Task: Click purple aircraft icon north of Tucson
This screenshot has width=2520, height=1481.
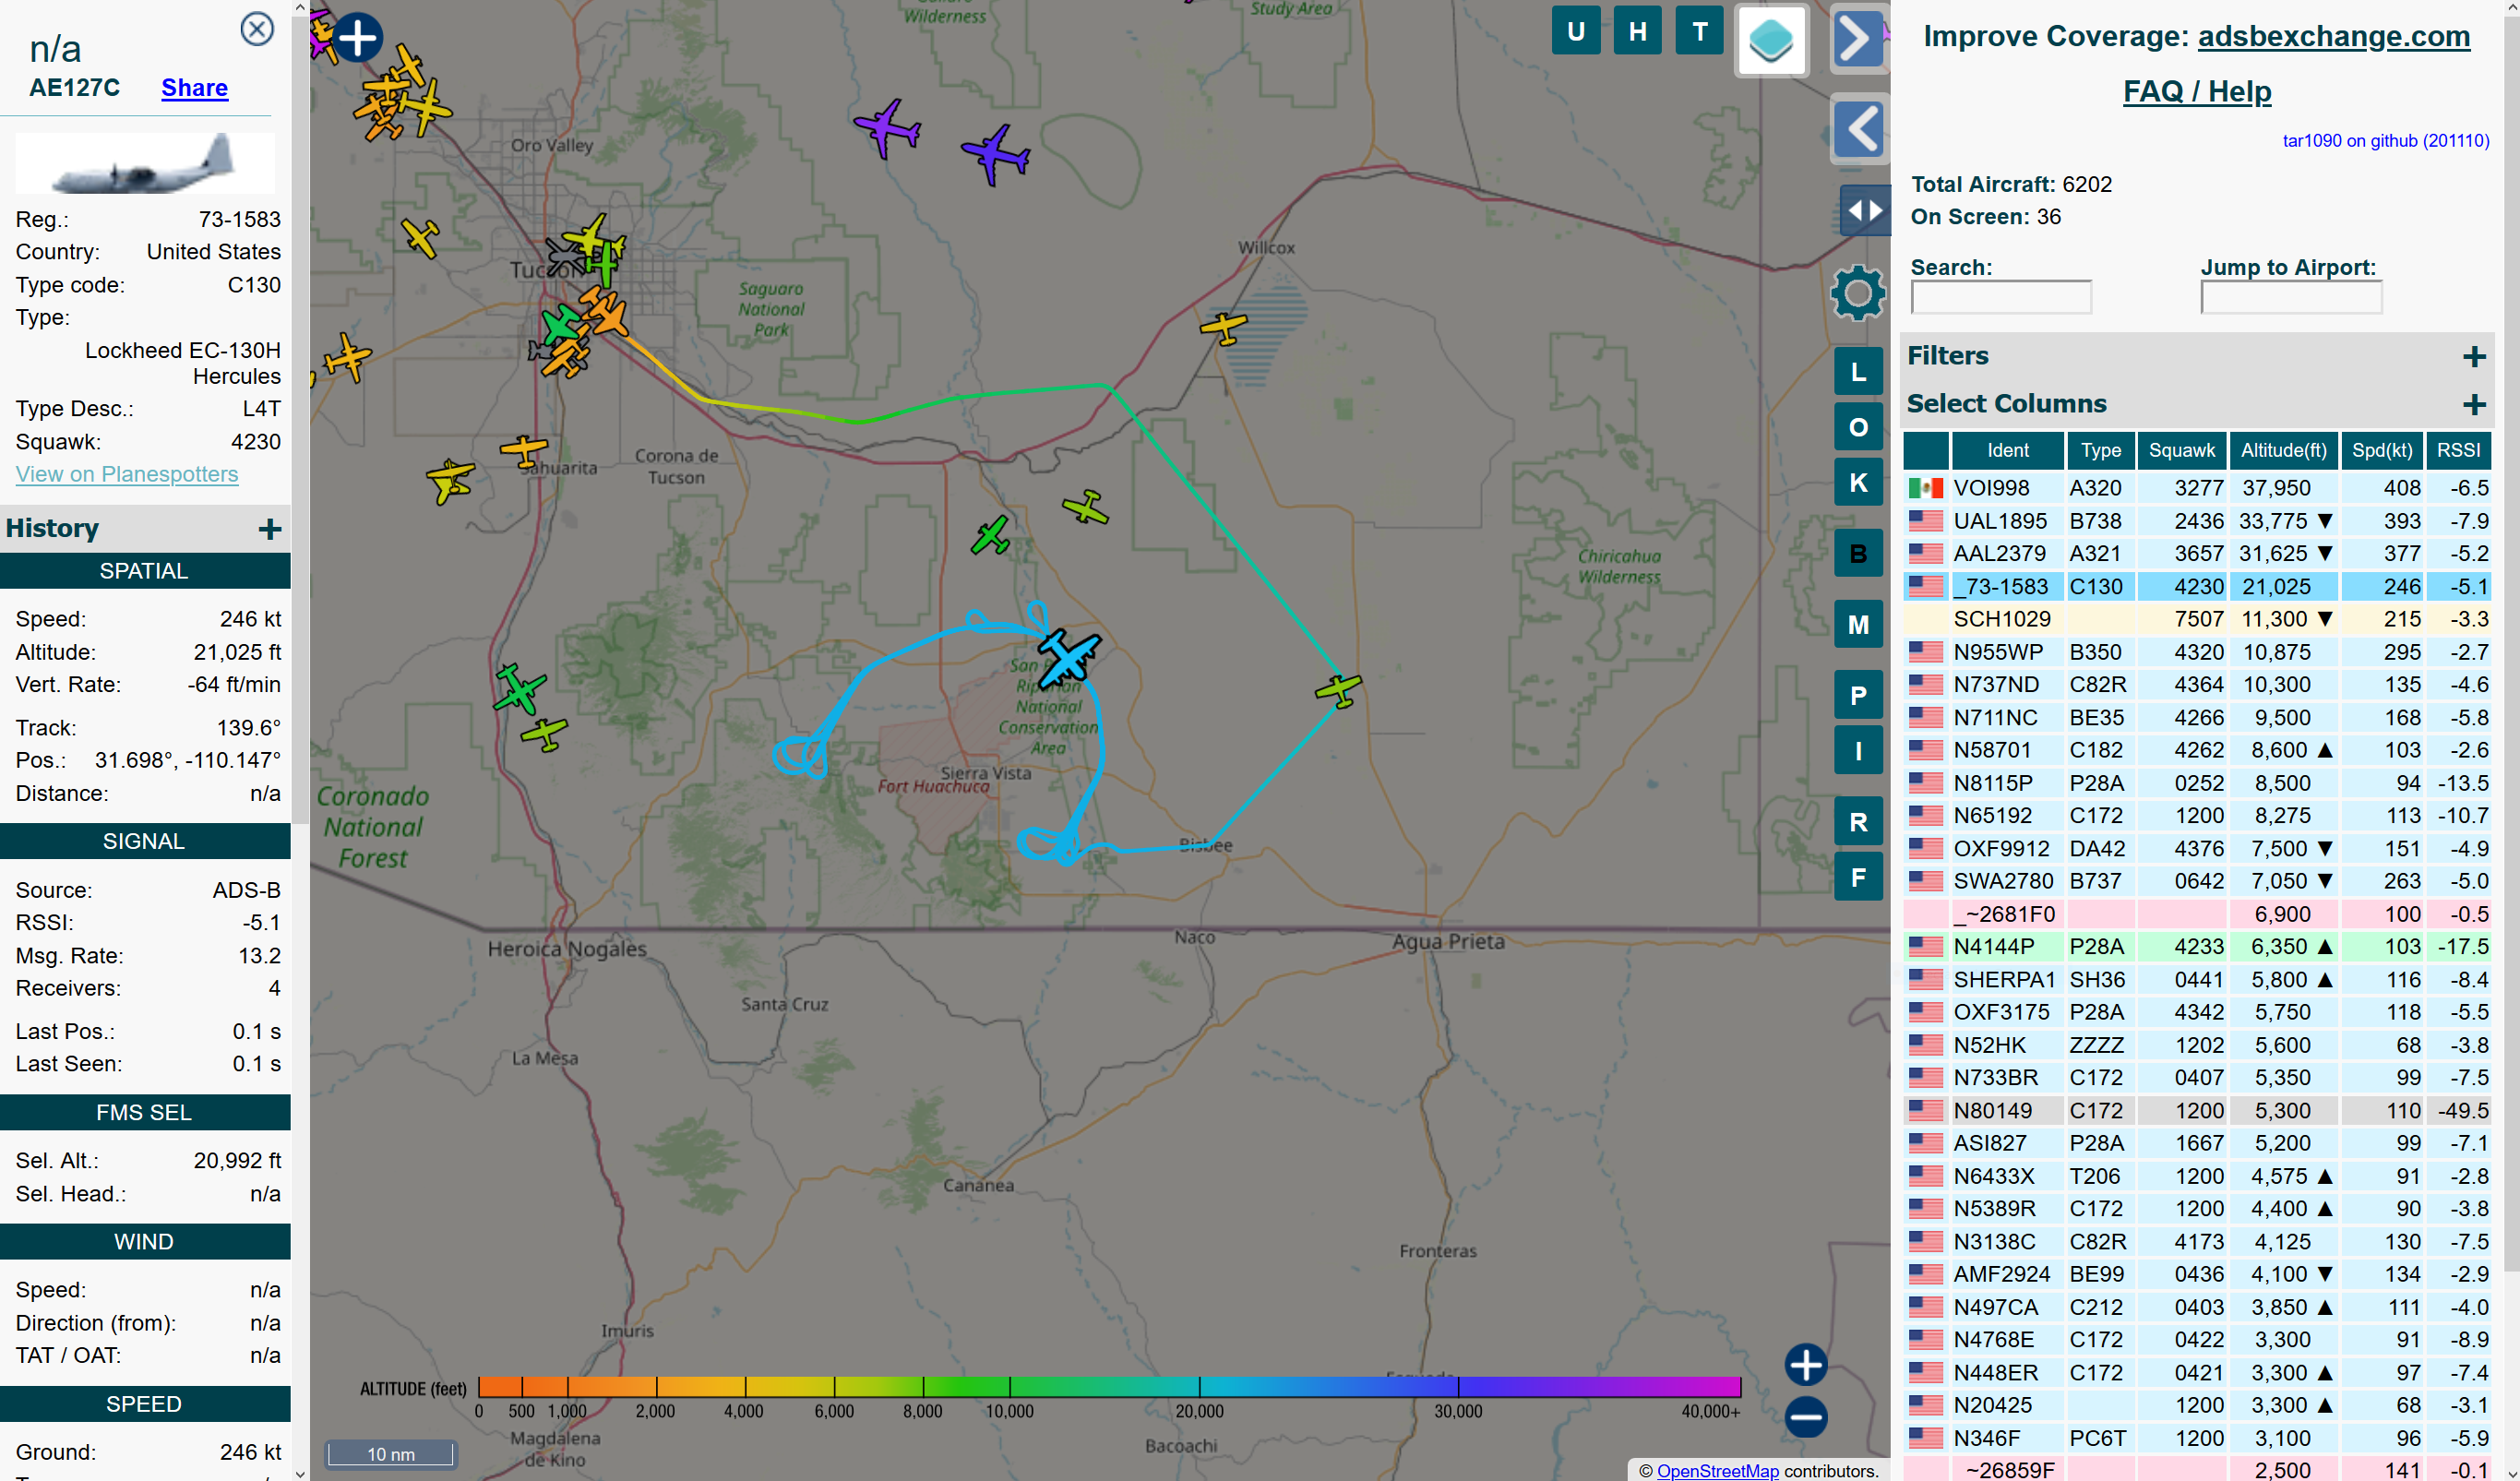Action: point(886,127)
